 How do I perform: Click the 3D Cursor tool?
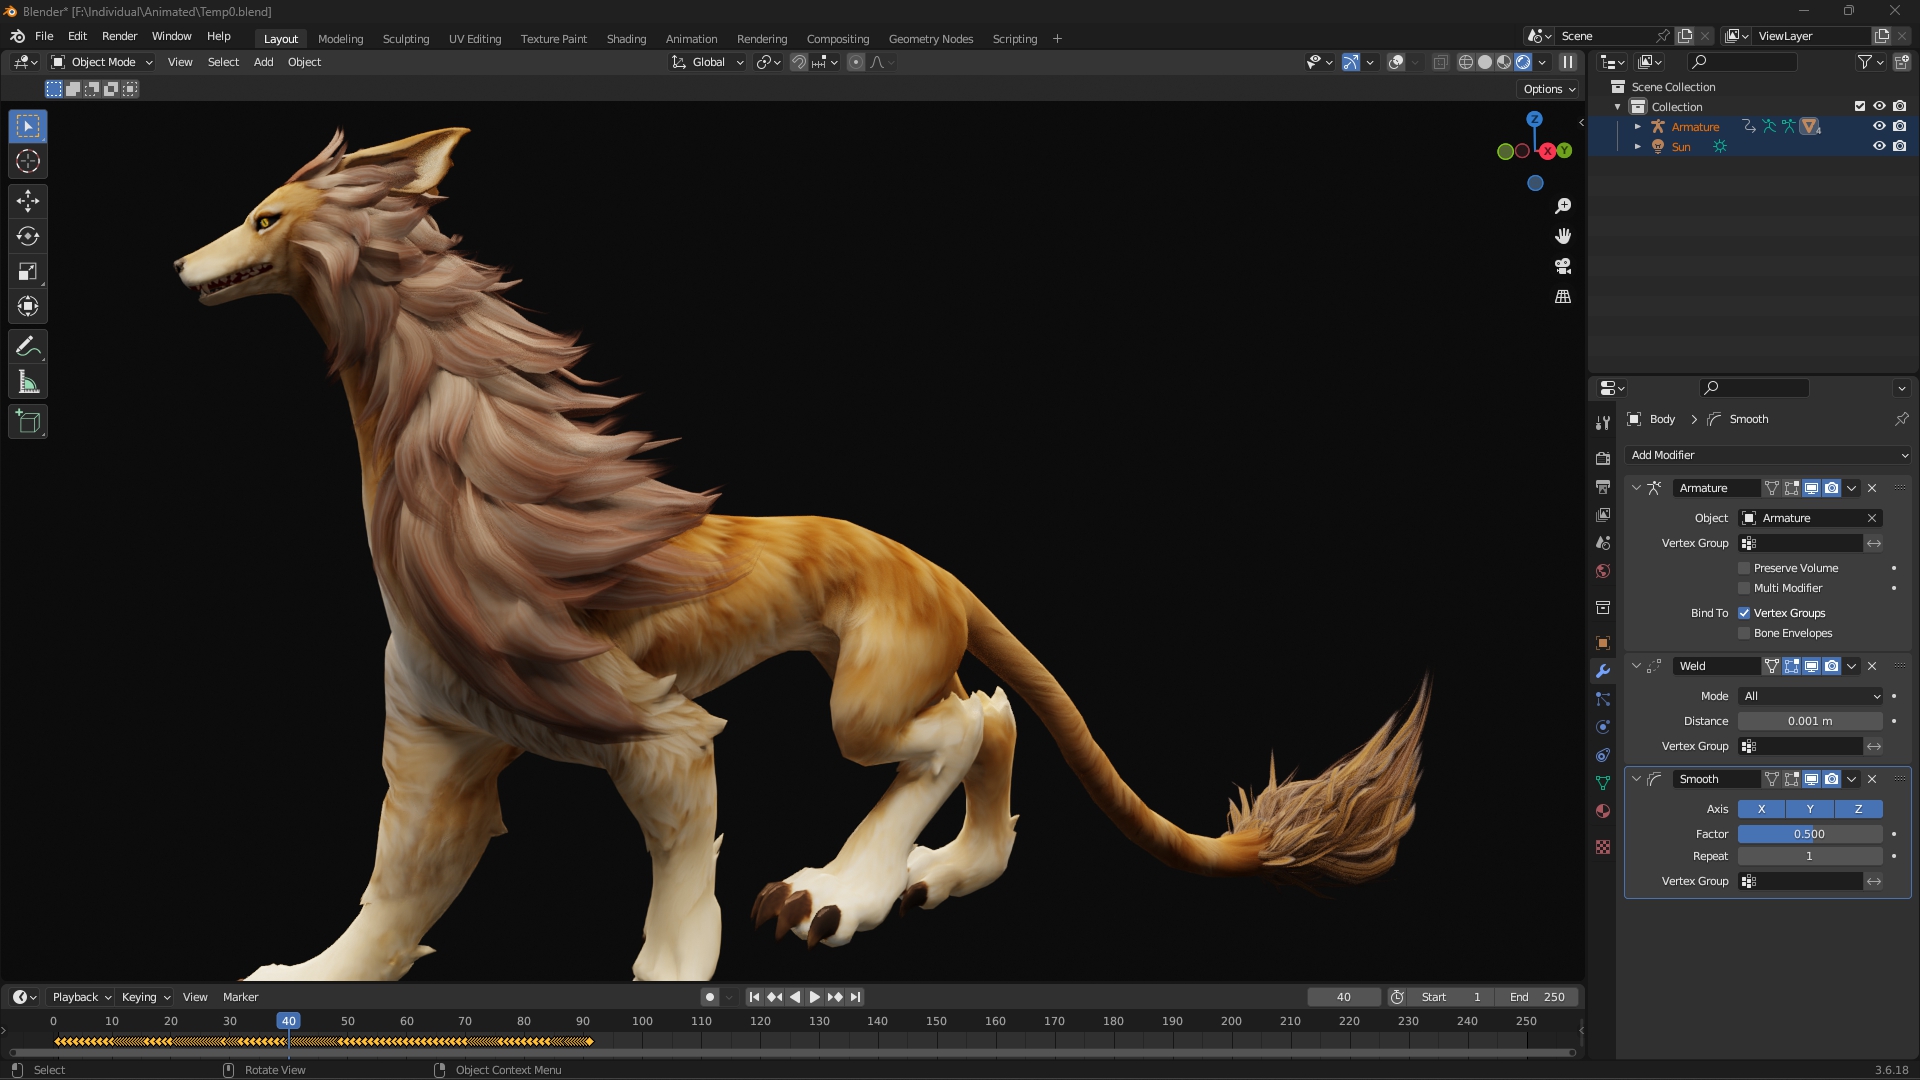tap(28, 161)
